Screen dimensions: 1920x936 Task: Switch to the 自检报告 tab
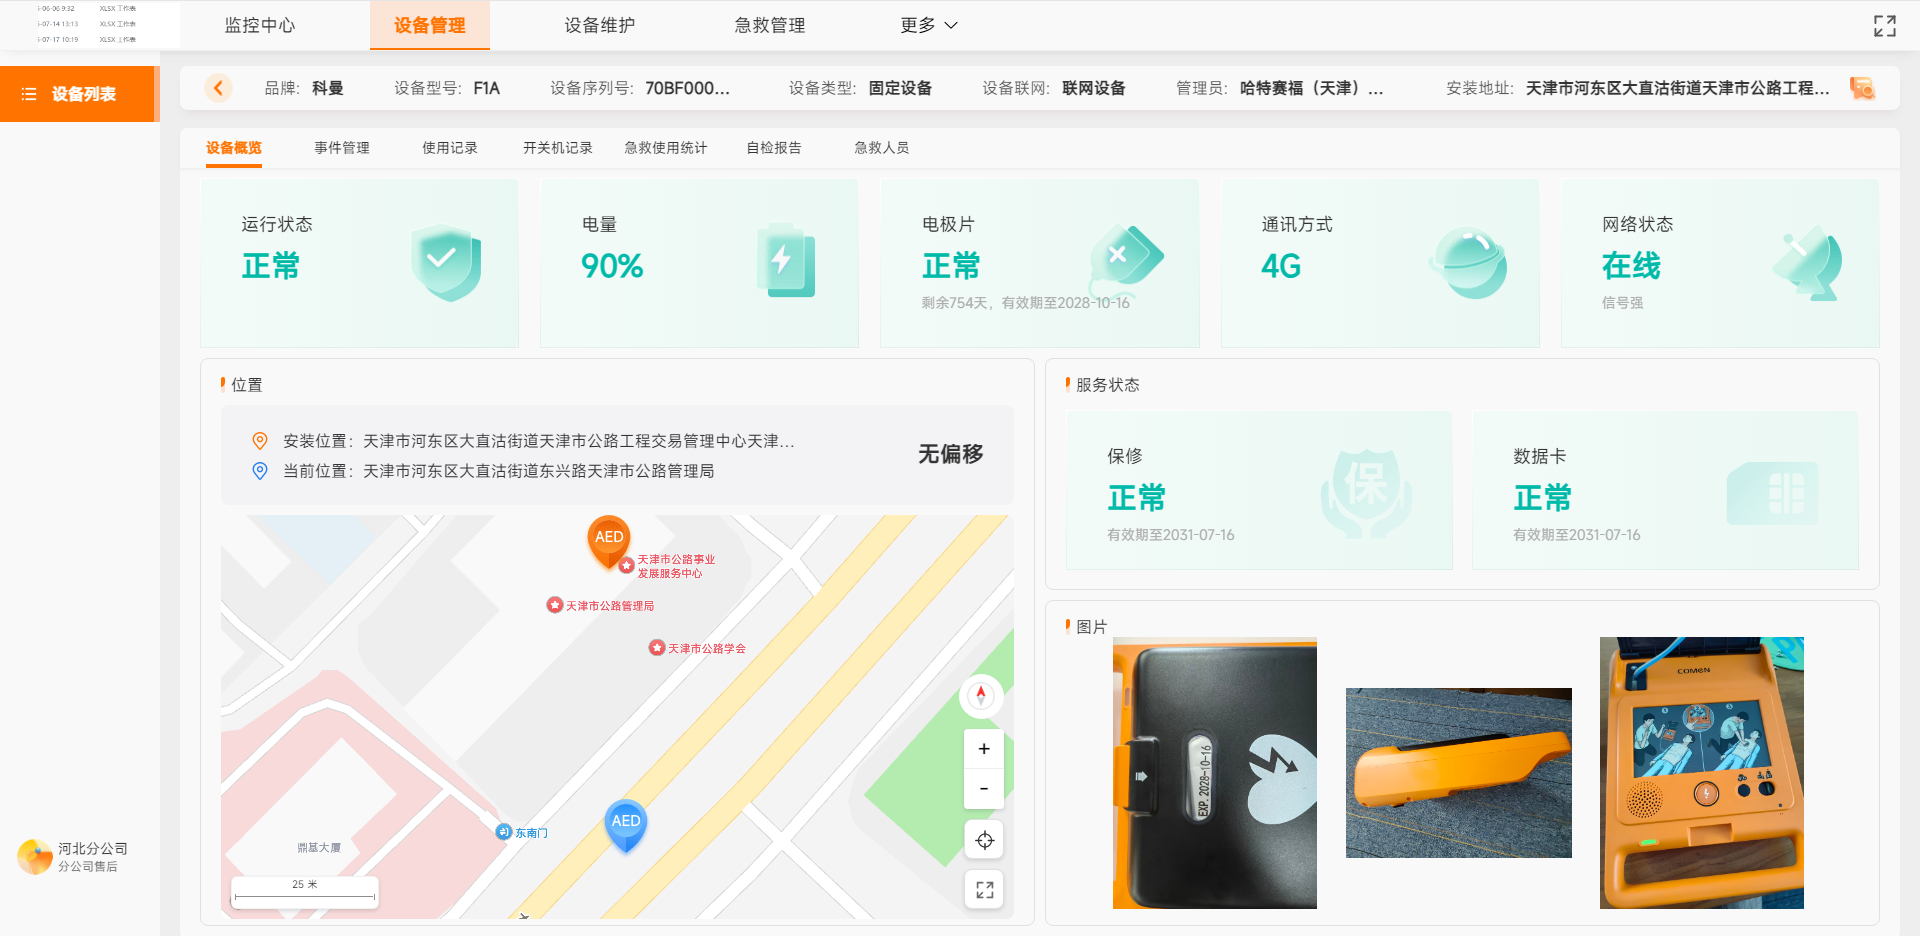point(774,148)
